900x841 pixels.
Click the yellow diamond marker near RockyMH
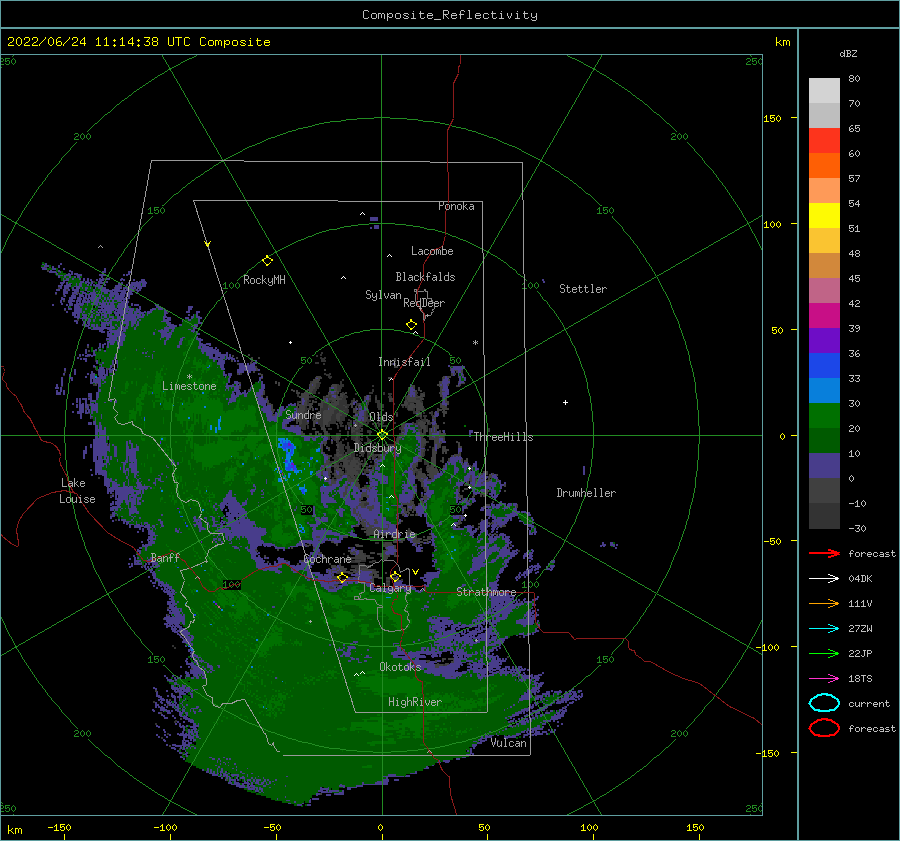[267, 261]
